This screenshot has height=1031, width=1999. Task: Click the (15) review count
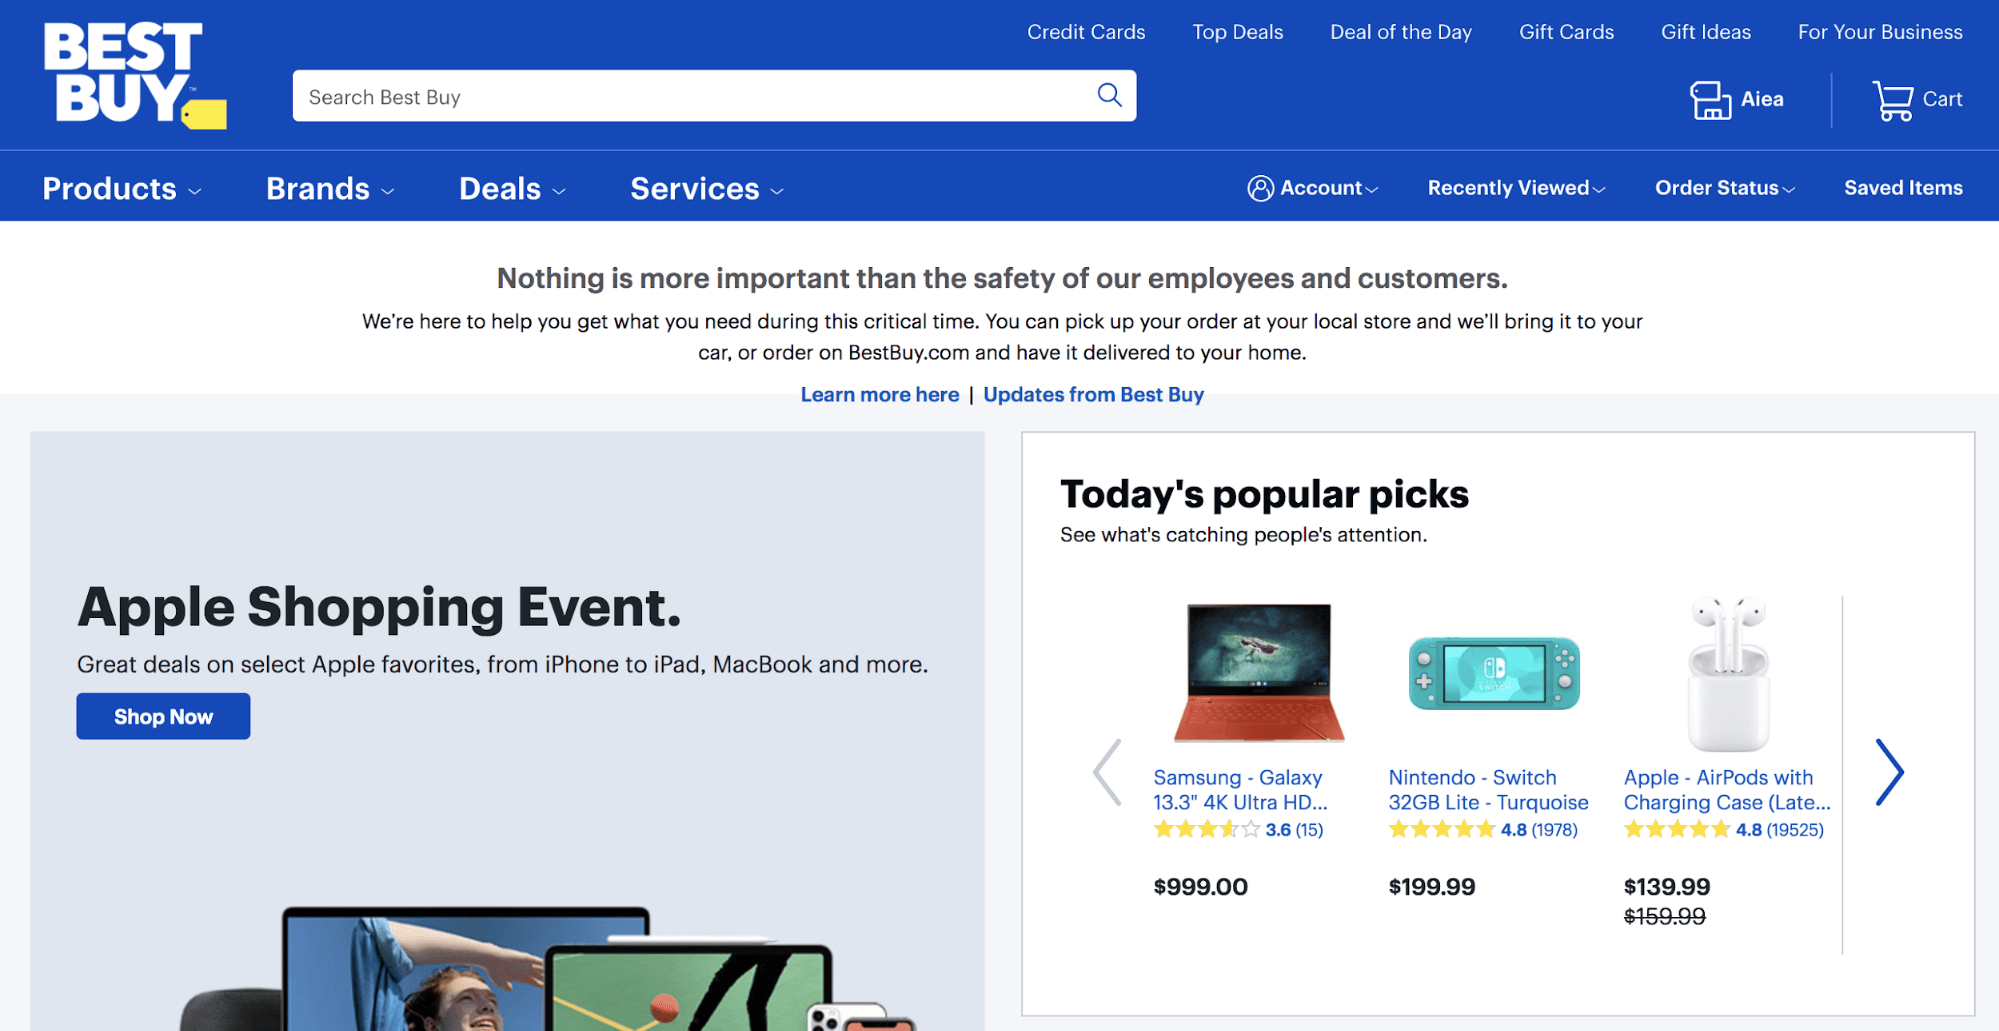[1309, 830]
